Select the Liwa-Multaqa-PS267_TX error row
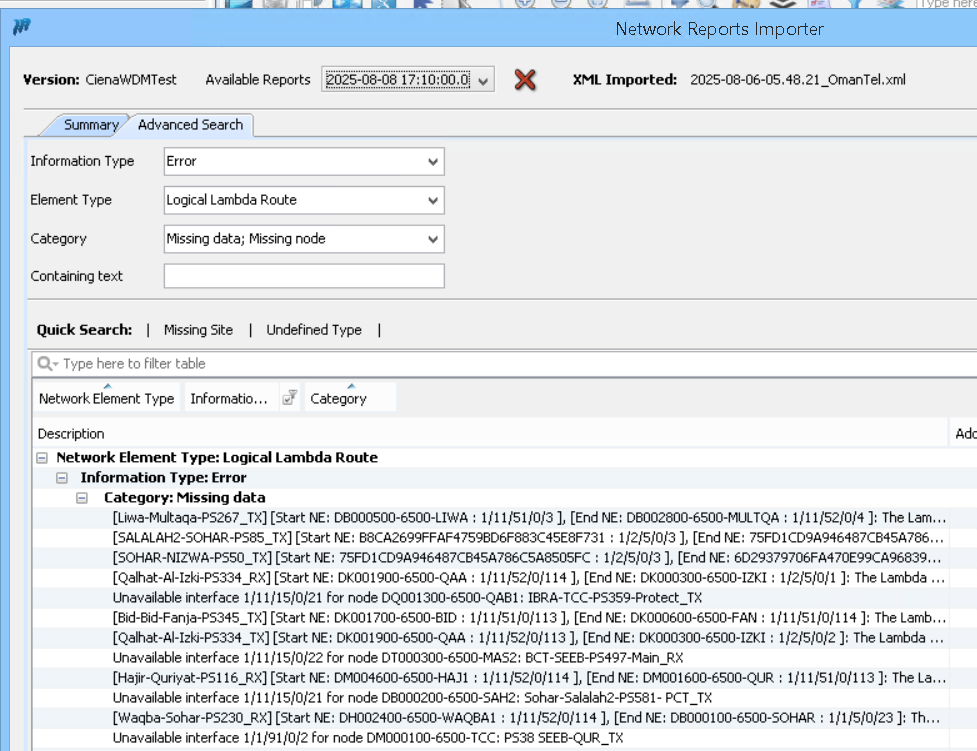Image resolution: width=977 pixels, height=751 pixels. [x=400, y=517]
